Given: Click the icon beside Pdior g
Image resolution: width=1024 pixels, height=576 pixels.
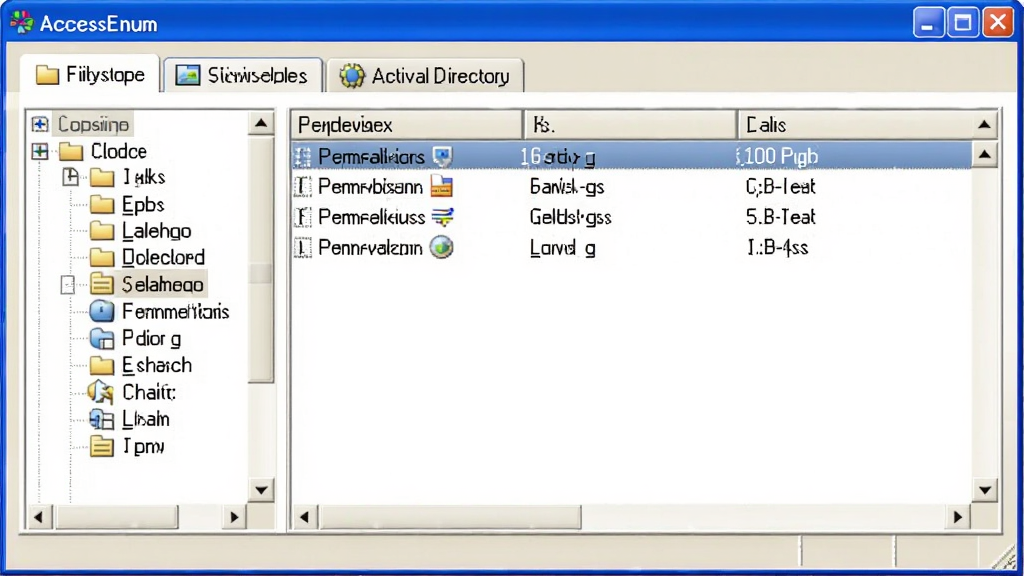Looking at the screenshot, I should (x=102, y=338).
